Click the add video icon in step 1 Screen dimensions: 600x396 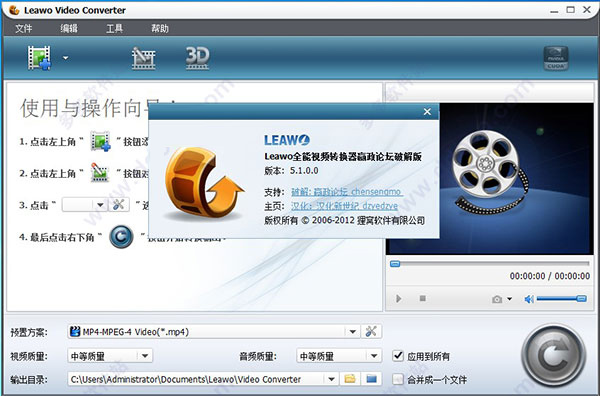tap(100, 141)
